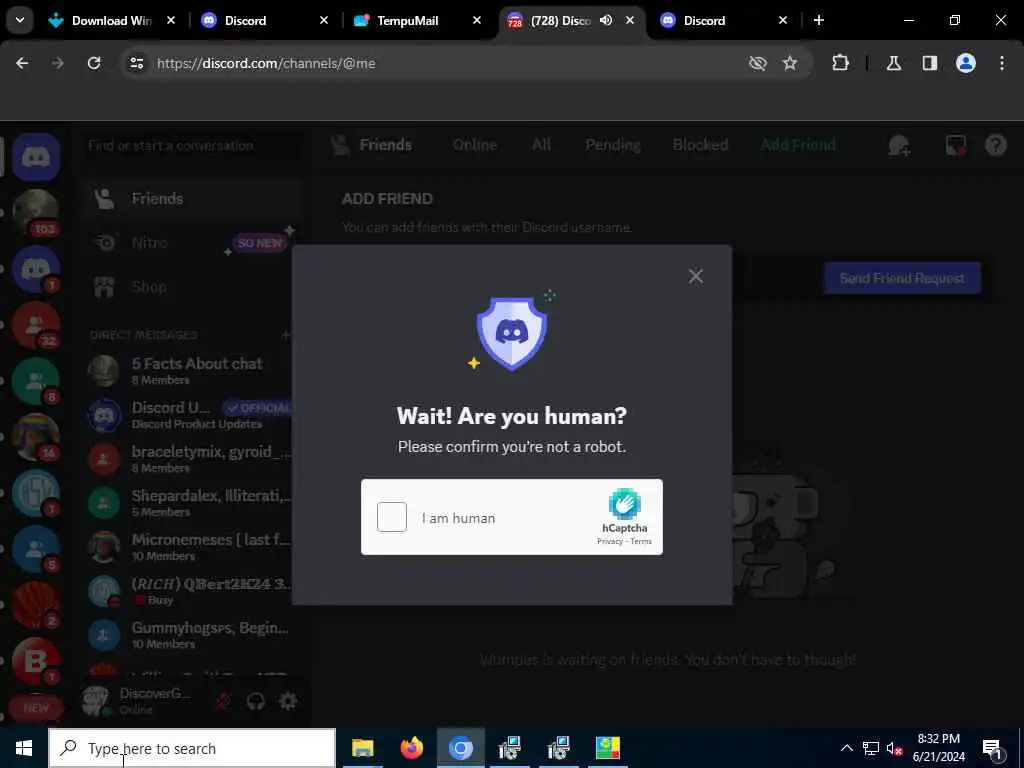Viewport: 1024px width, 768px height.
Task: Open the Windows Start menu
Action: [24, 748]
